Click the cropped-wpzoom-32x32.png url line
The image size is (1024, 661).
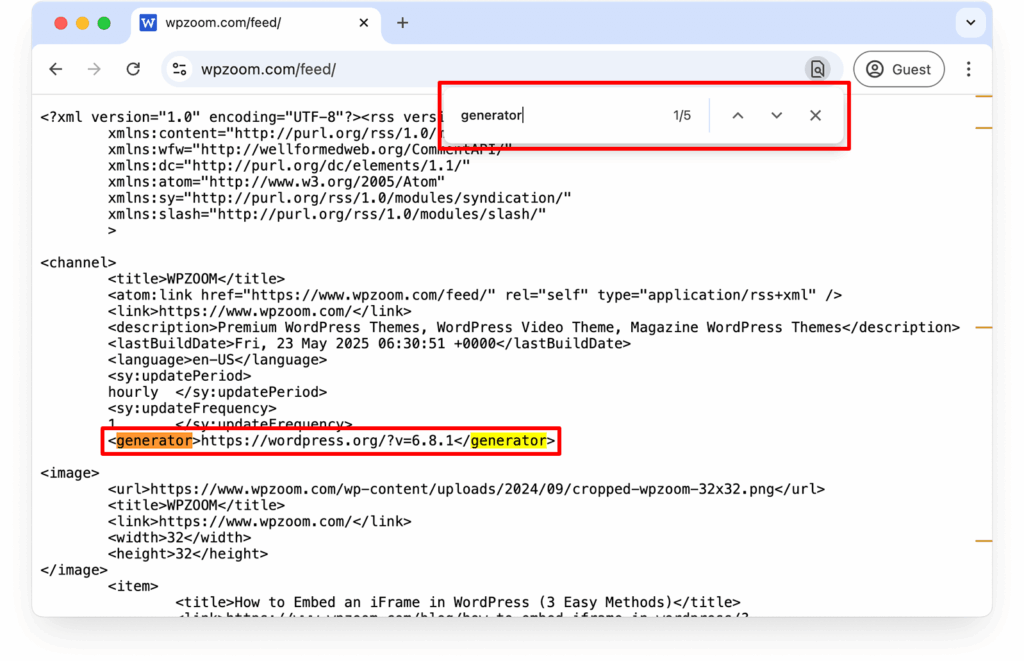click(x=466, y=489)
